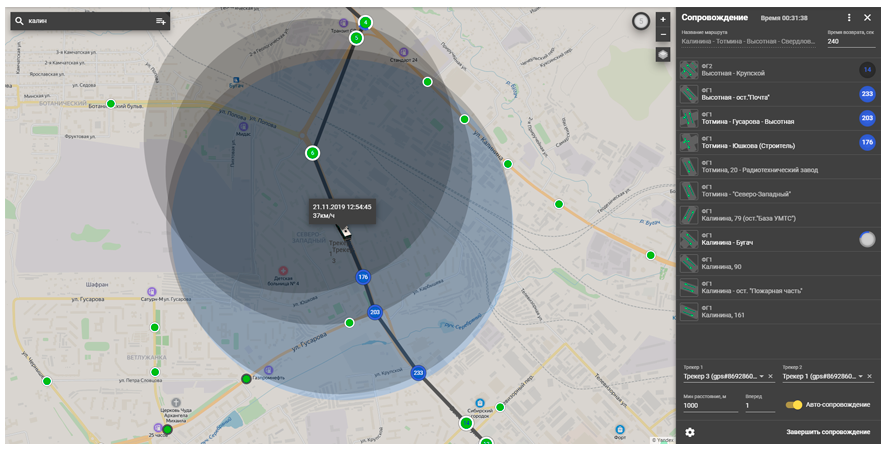Open the map layers switcher

tap(663, 54)
